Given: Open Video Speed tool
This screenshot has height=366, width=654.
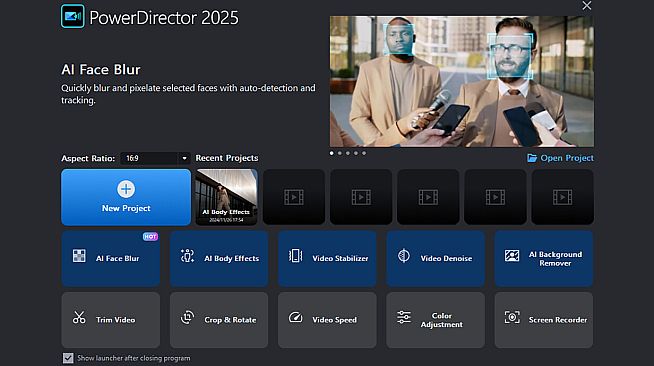Looking at the screenshot, I should pos(327,320).
